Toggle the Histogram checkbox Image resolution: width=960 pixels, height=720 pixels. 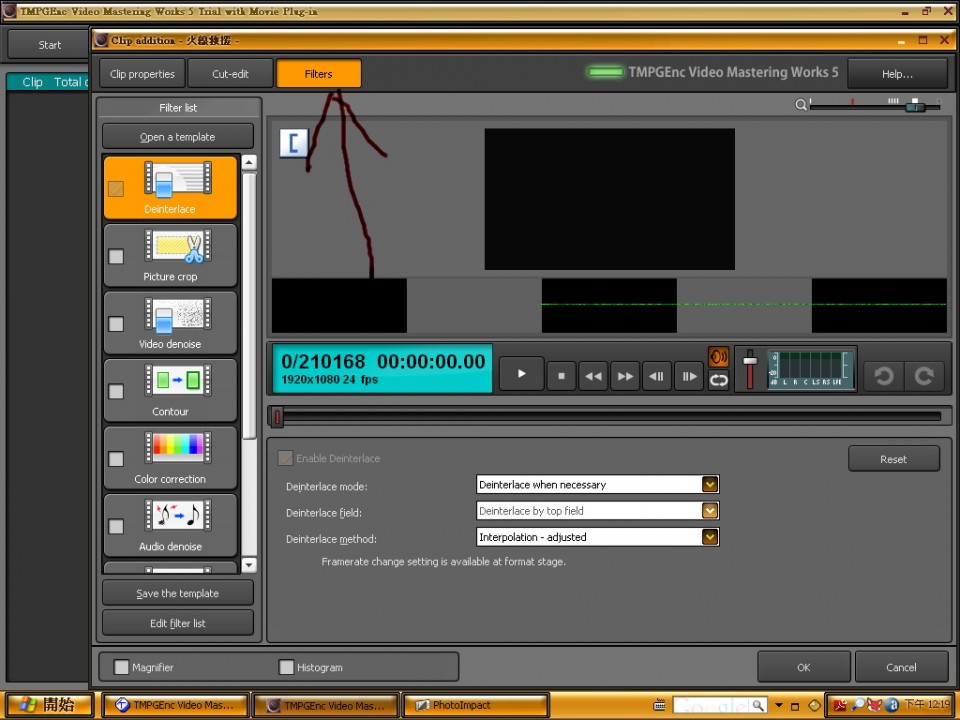coord(287,667)
